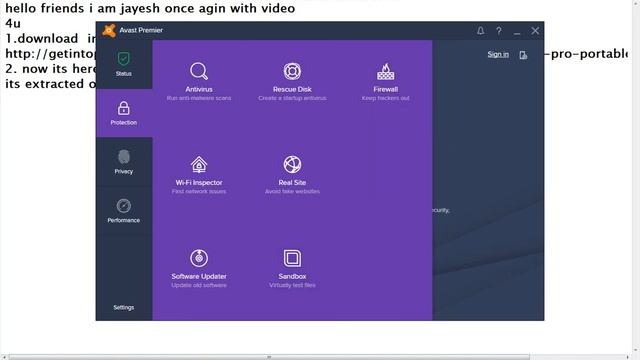Open Avast Settings at the sidebar bottom

coord(124,307)
